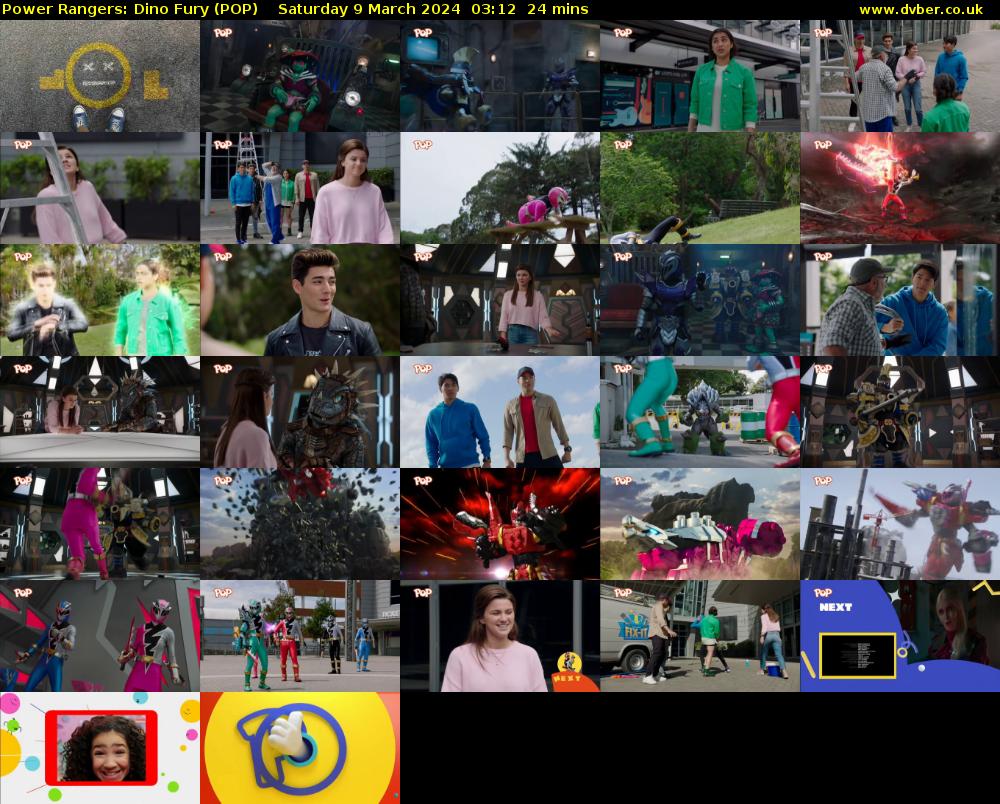
Task: Click POP logo on green monster thumbnail
Action: 223,33
